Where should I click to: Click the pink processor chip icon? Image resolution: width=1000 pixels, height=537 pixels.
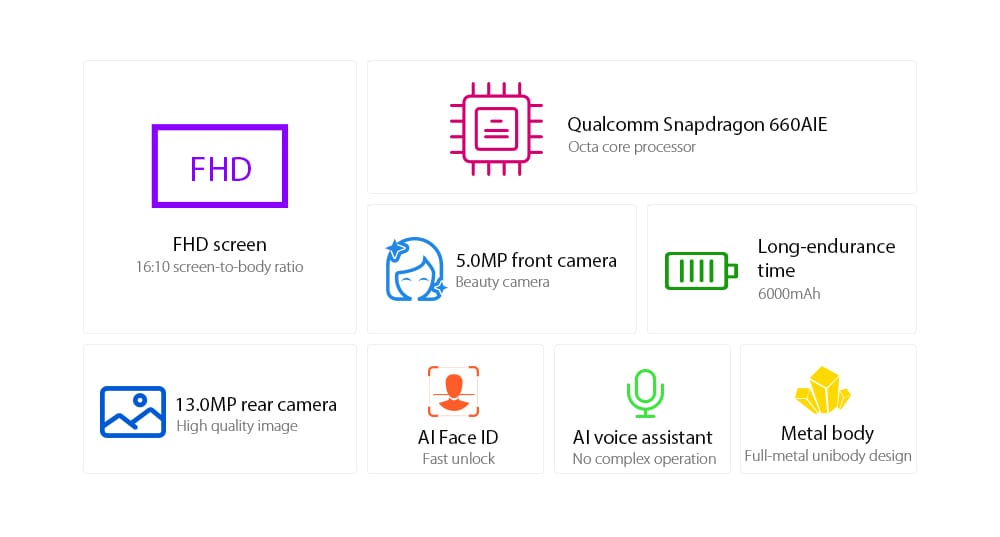496,127
